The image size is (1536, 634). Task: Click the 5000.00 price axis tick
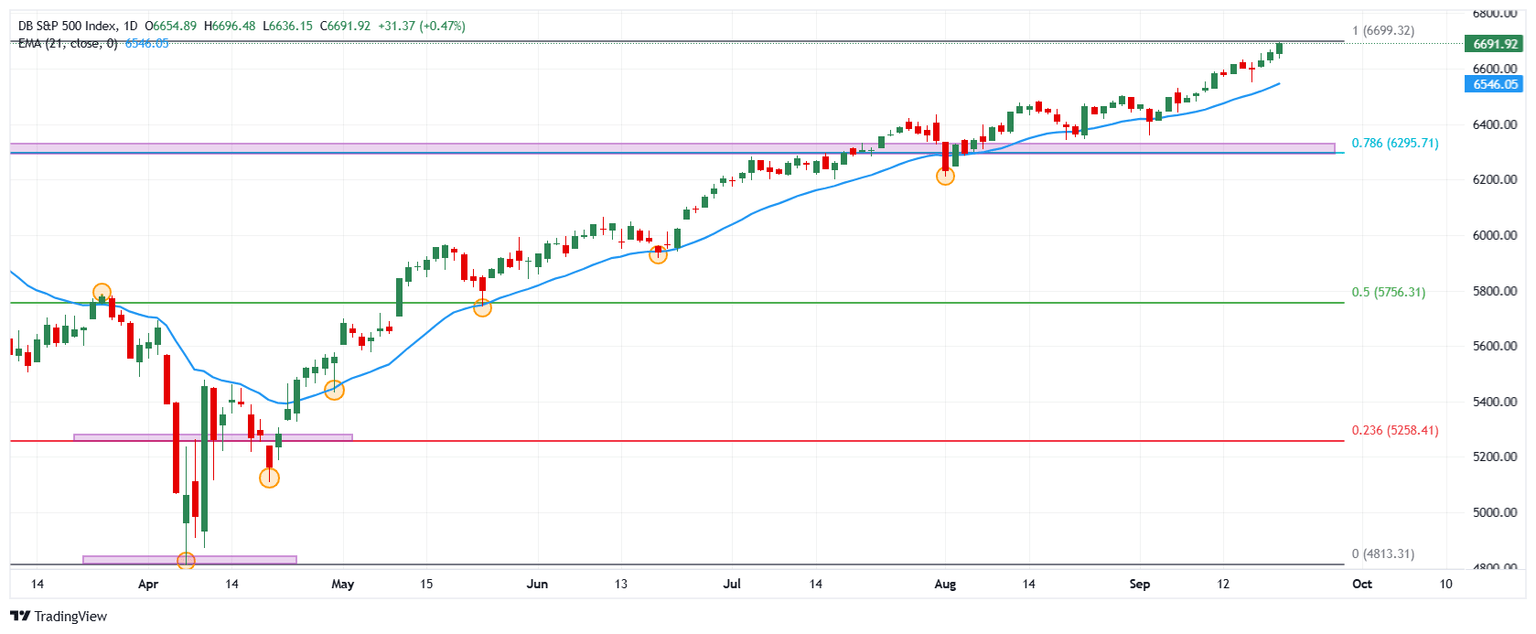click(x=1496, y=513)
